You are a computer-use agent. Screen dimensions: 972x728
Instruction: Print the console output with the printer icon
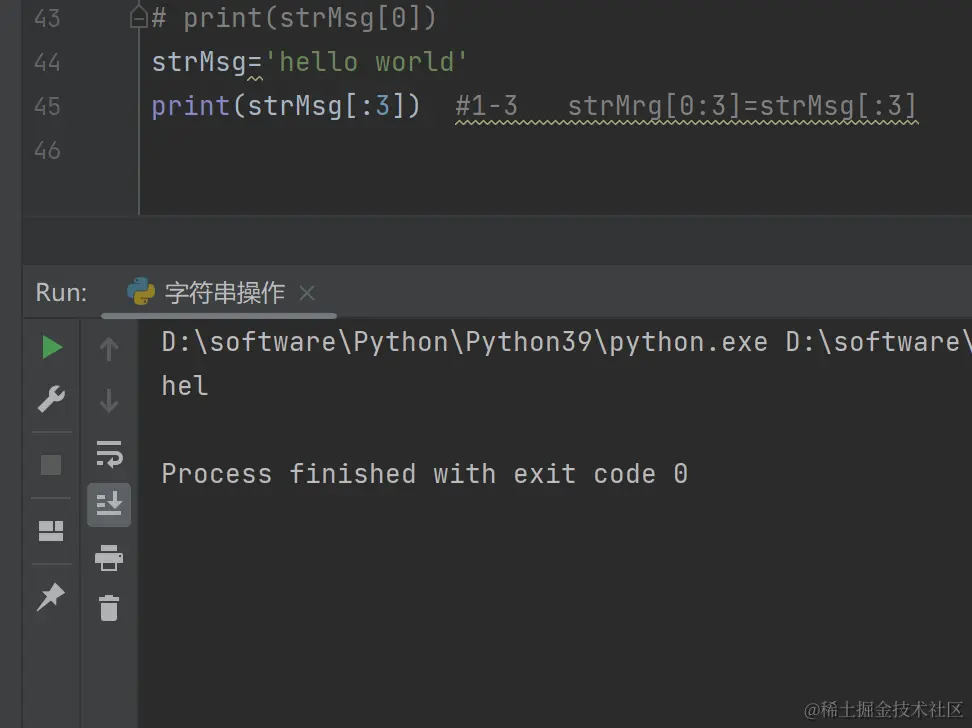pos(109,558)
